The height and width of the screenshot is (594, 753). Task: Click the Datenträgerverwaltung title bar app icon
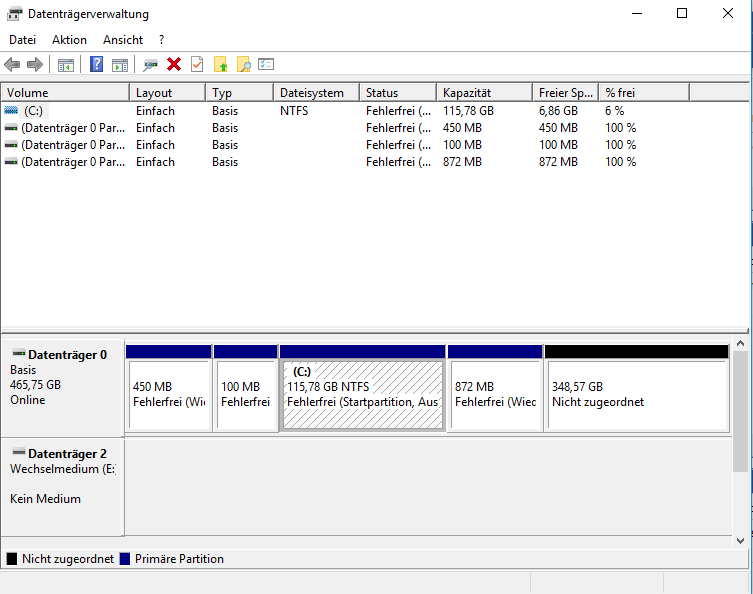tap(14, 14)
